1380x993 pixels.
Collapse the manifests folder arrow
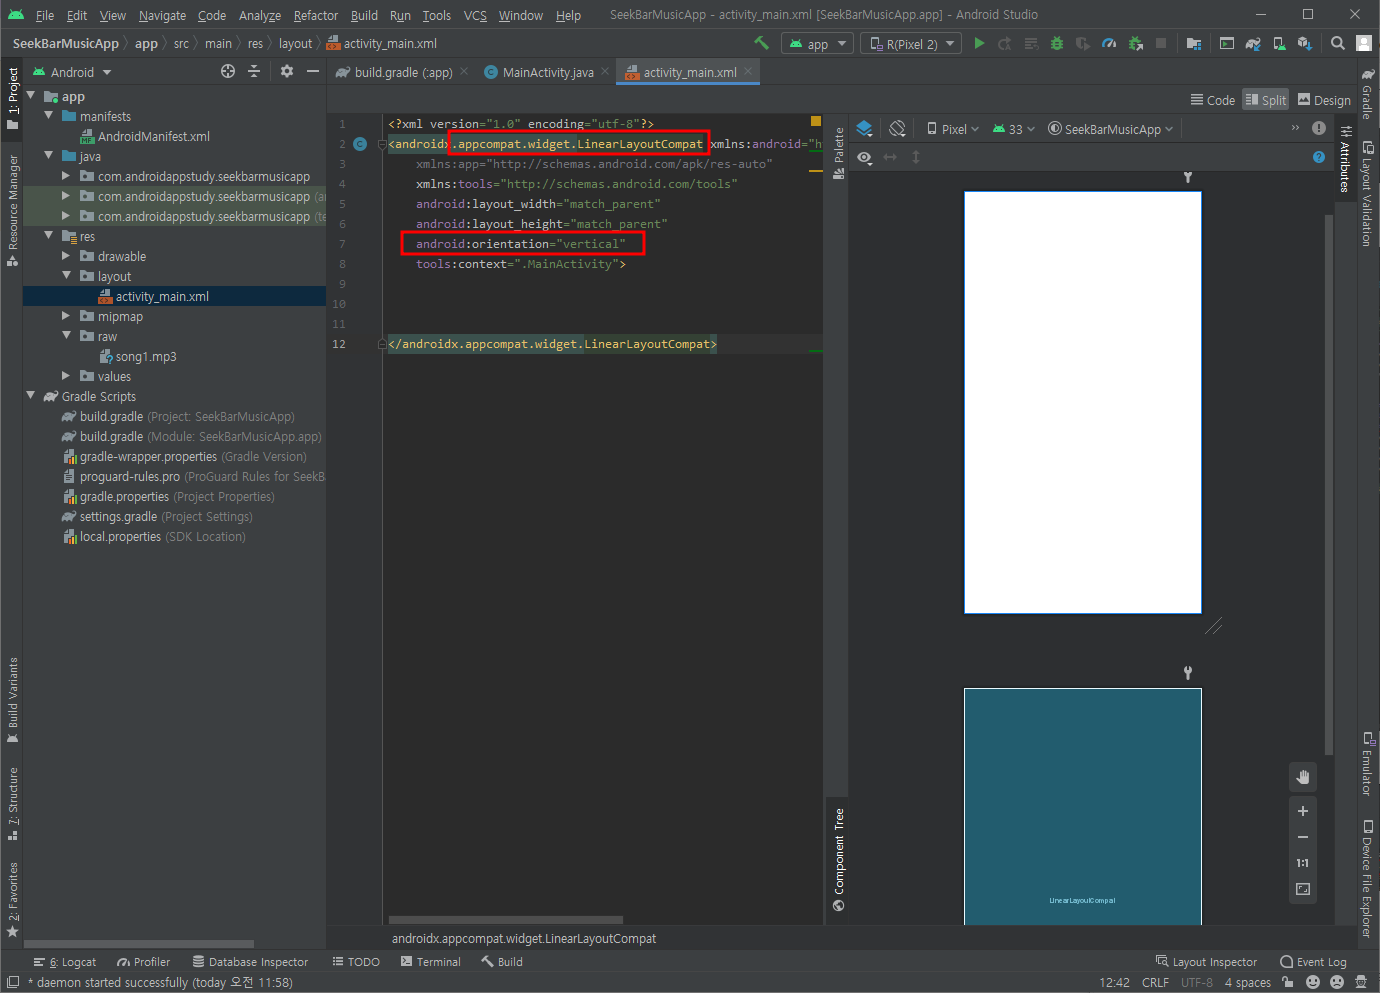coord(48,116)
